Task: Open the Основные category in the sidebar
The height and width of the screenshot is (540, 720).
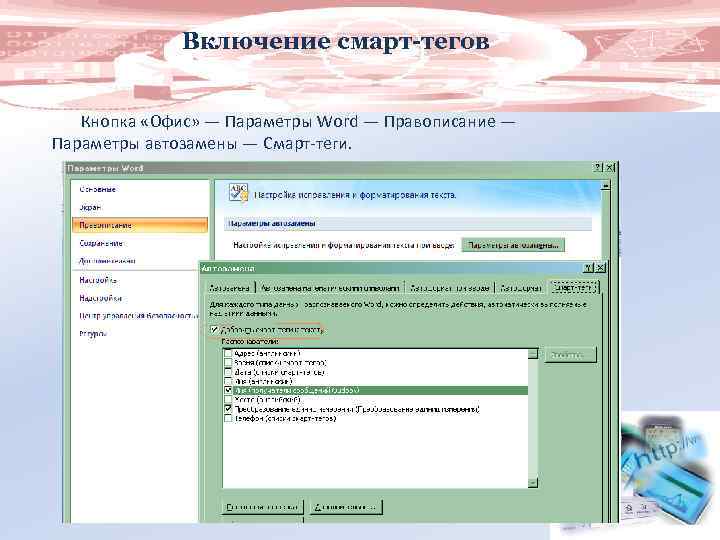Action: [97, 189]
